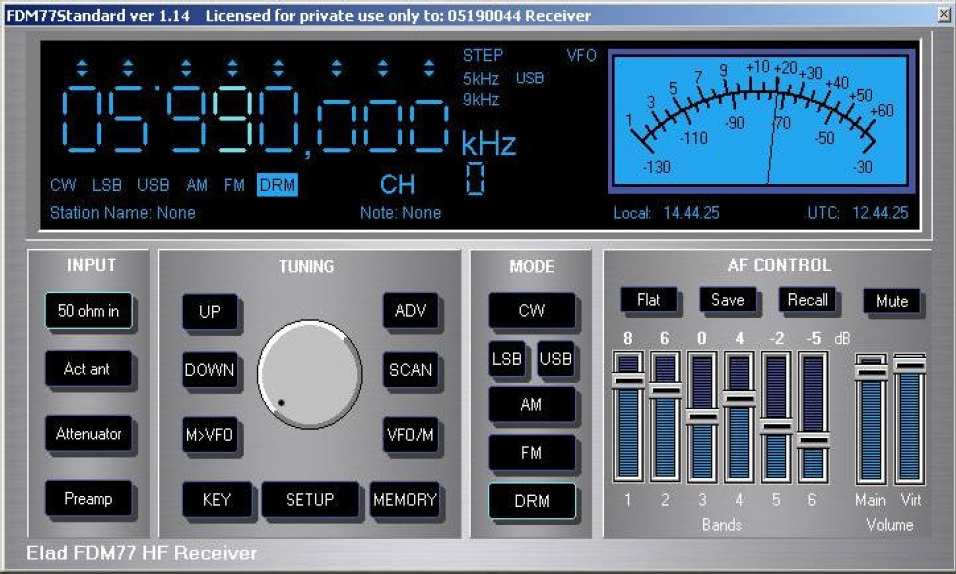Viewport: 956px width, 574px height.
Task: Open the MEMORY panel
Action: click(405, 500)
